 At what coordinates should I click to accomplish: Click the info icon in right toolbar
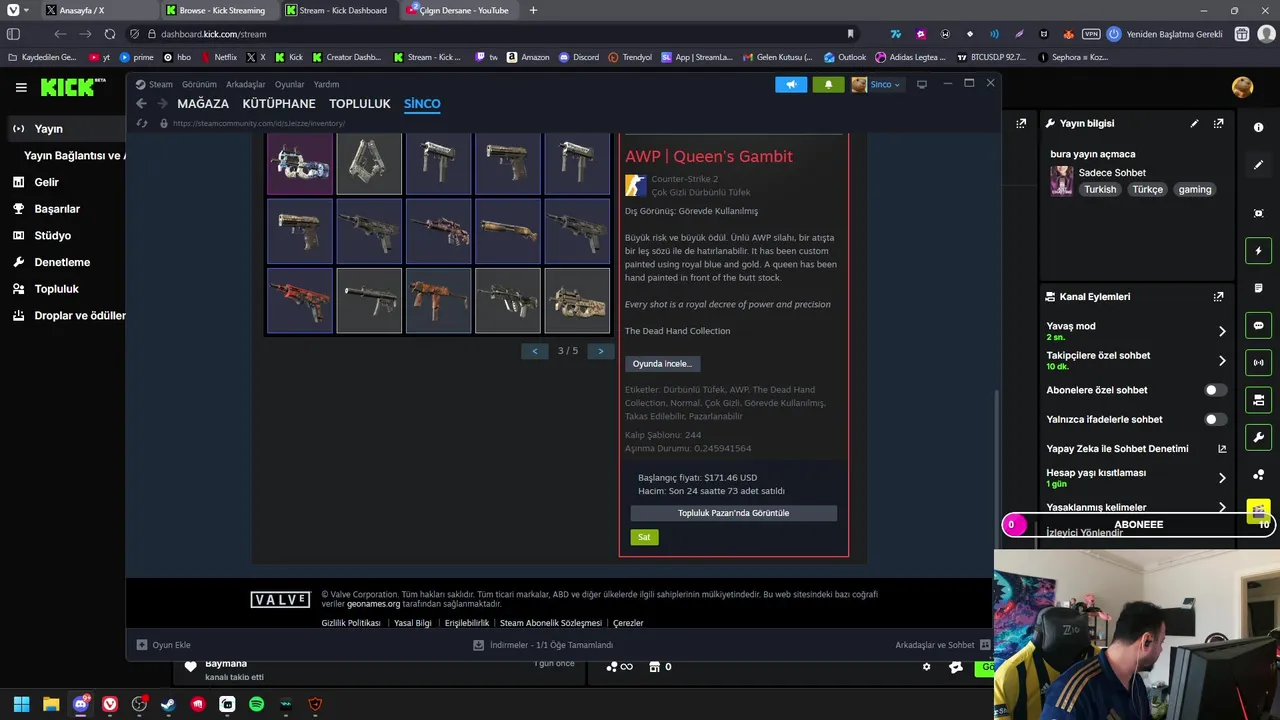pyautogui.click(x=1259, y=127)
